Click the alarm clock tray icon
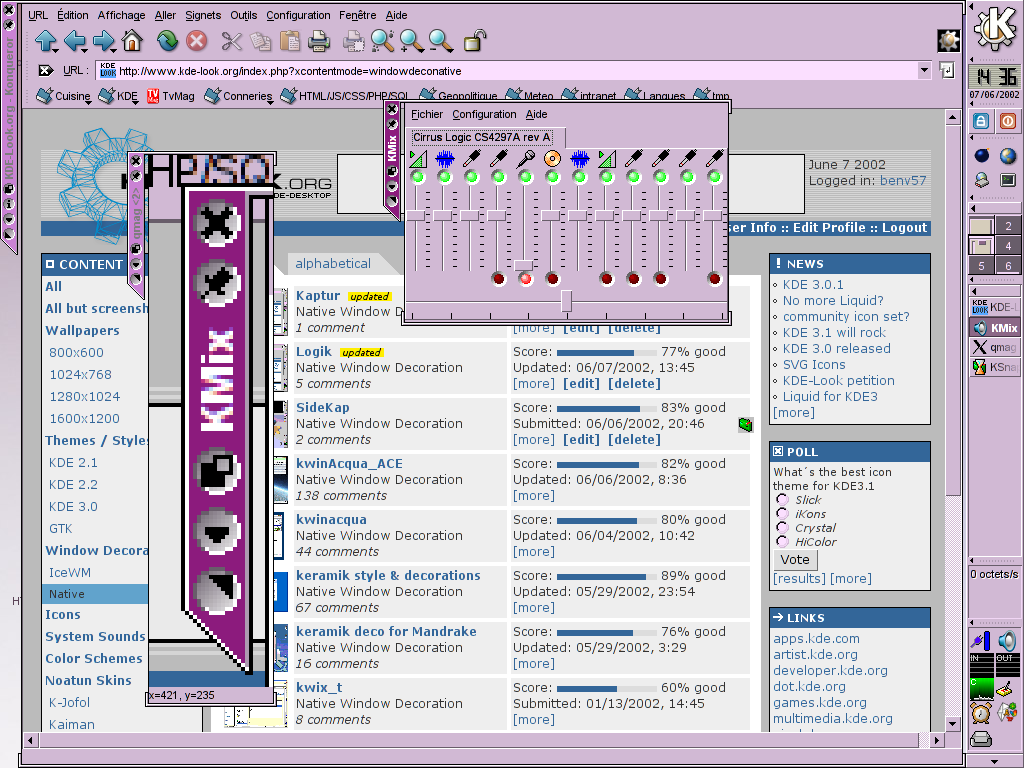Viewport: 1024px width, 768px height. [x=981, y=712]
